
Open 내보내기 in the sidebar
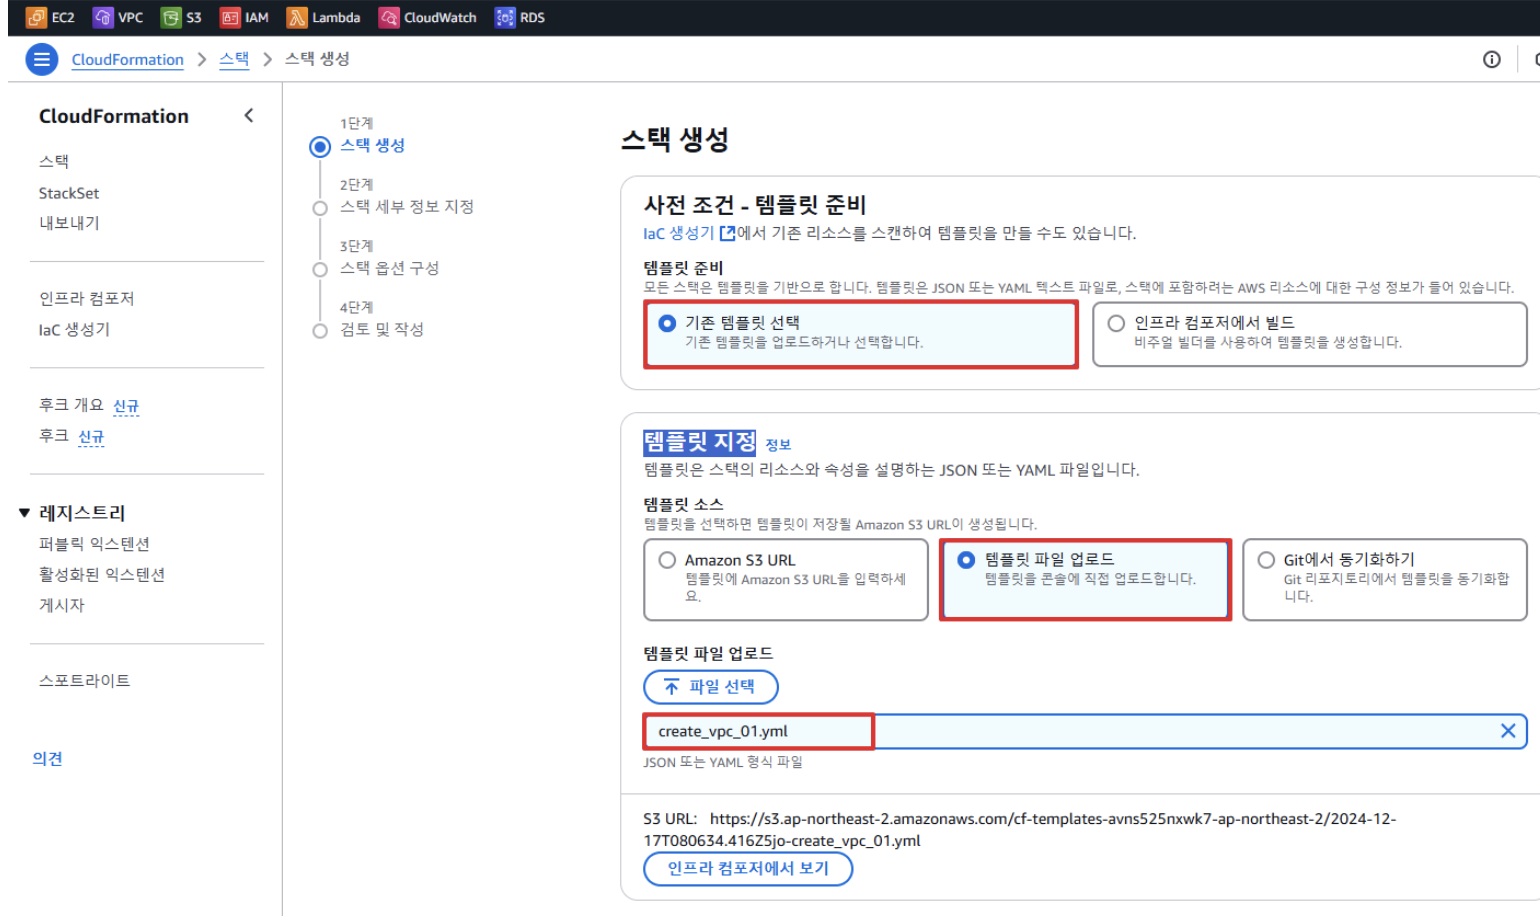69,223
